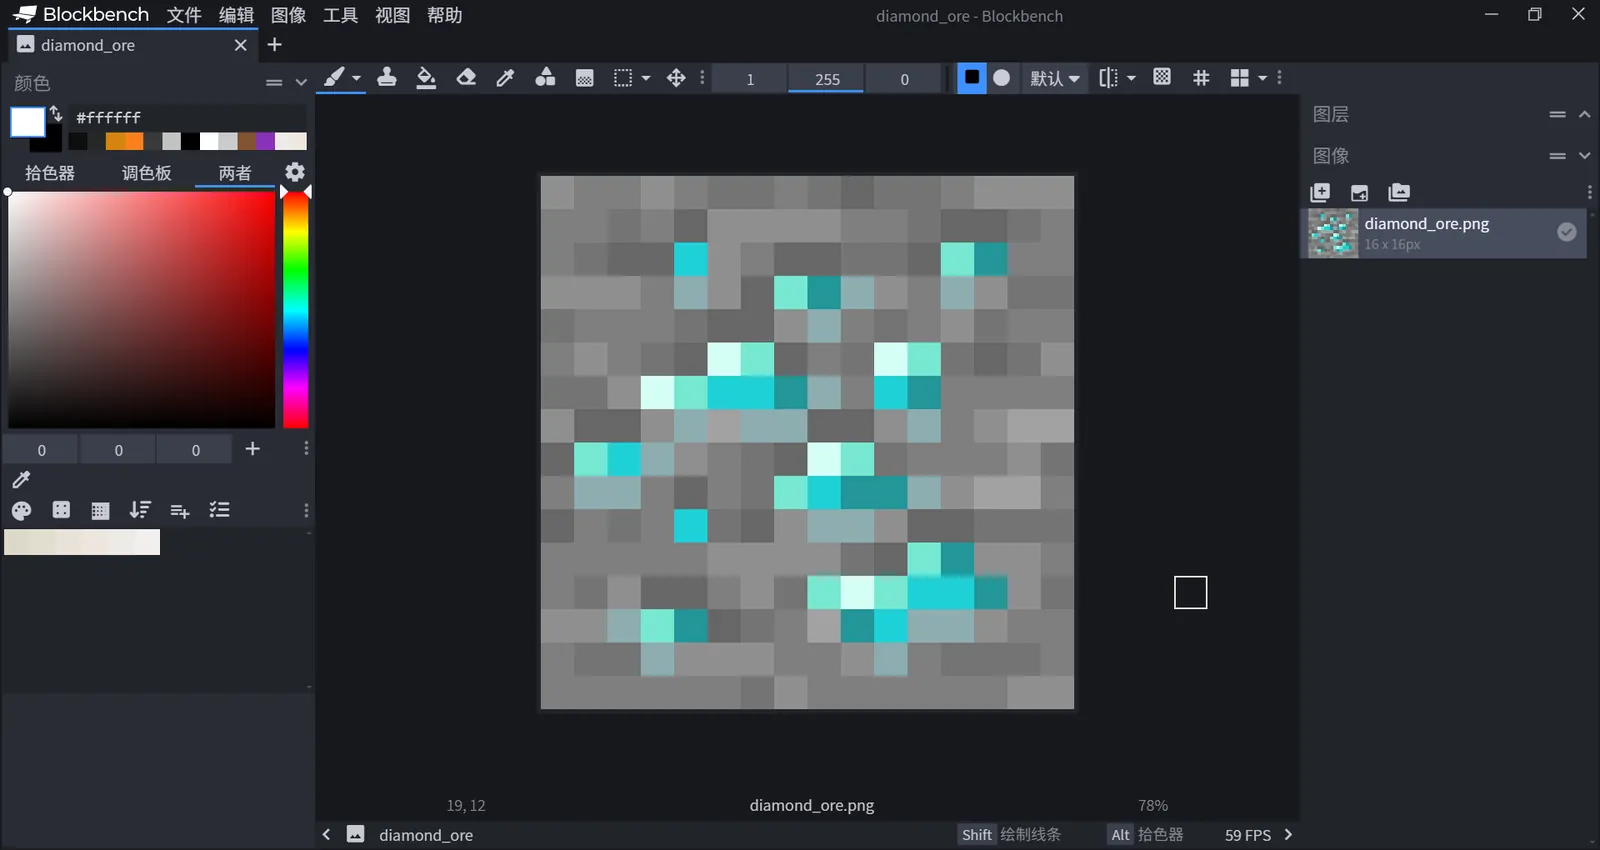
Task: Select the paint brush tool
Action: click(x=334, y=78)
